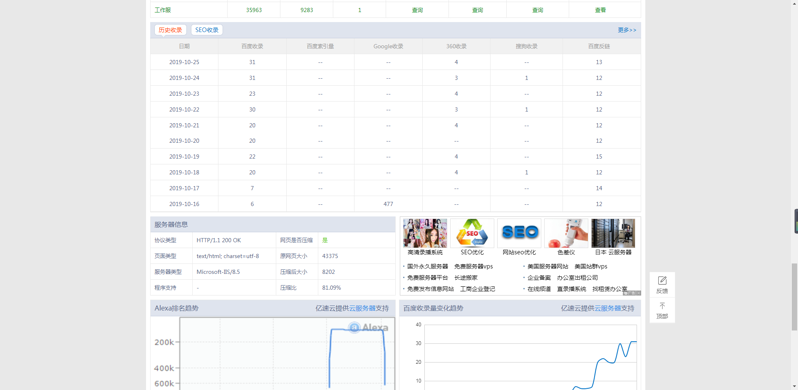Select the 2019-10-19 date cell
The width and height of the screenshot is (798, 390).
(x=184, y=157)
